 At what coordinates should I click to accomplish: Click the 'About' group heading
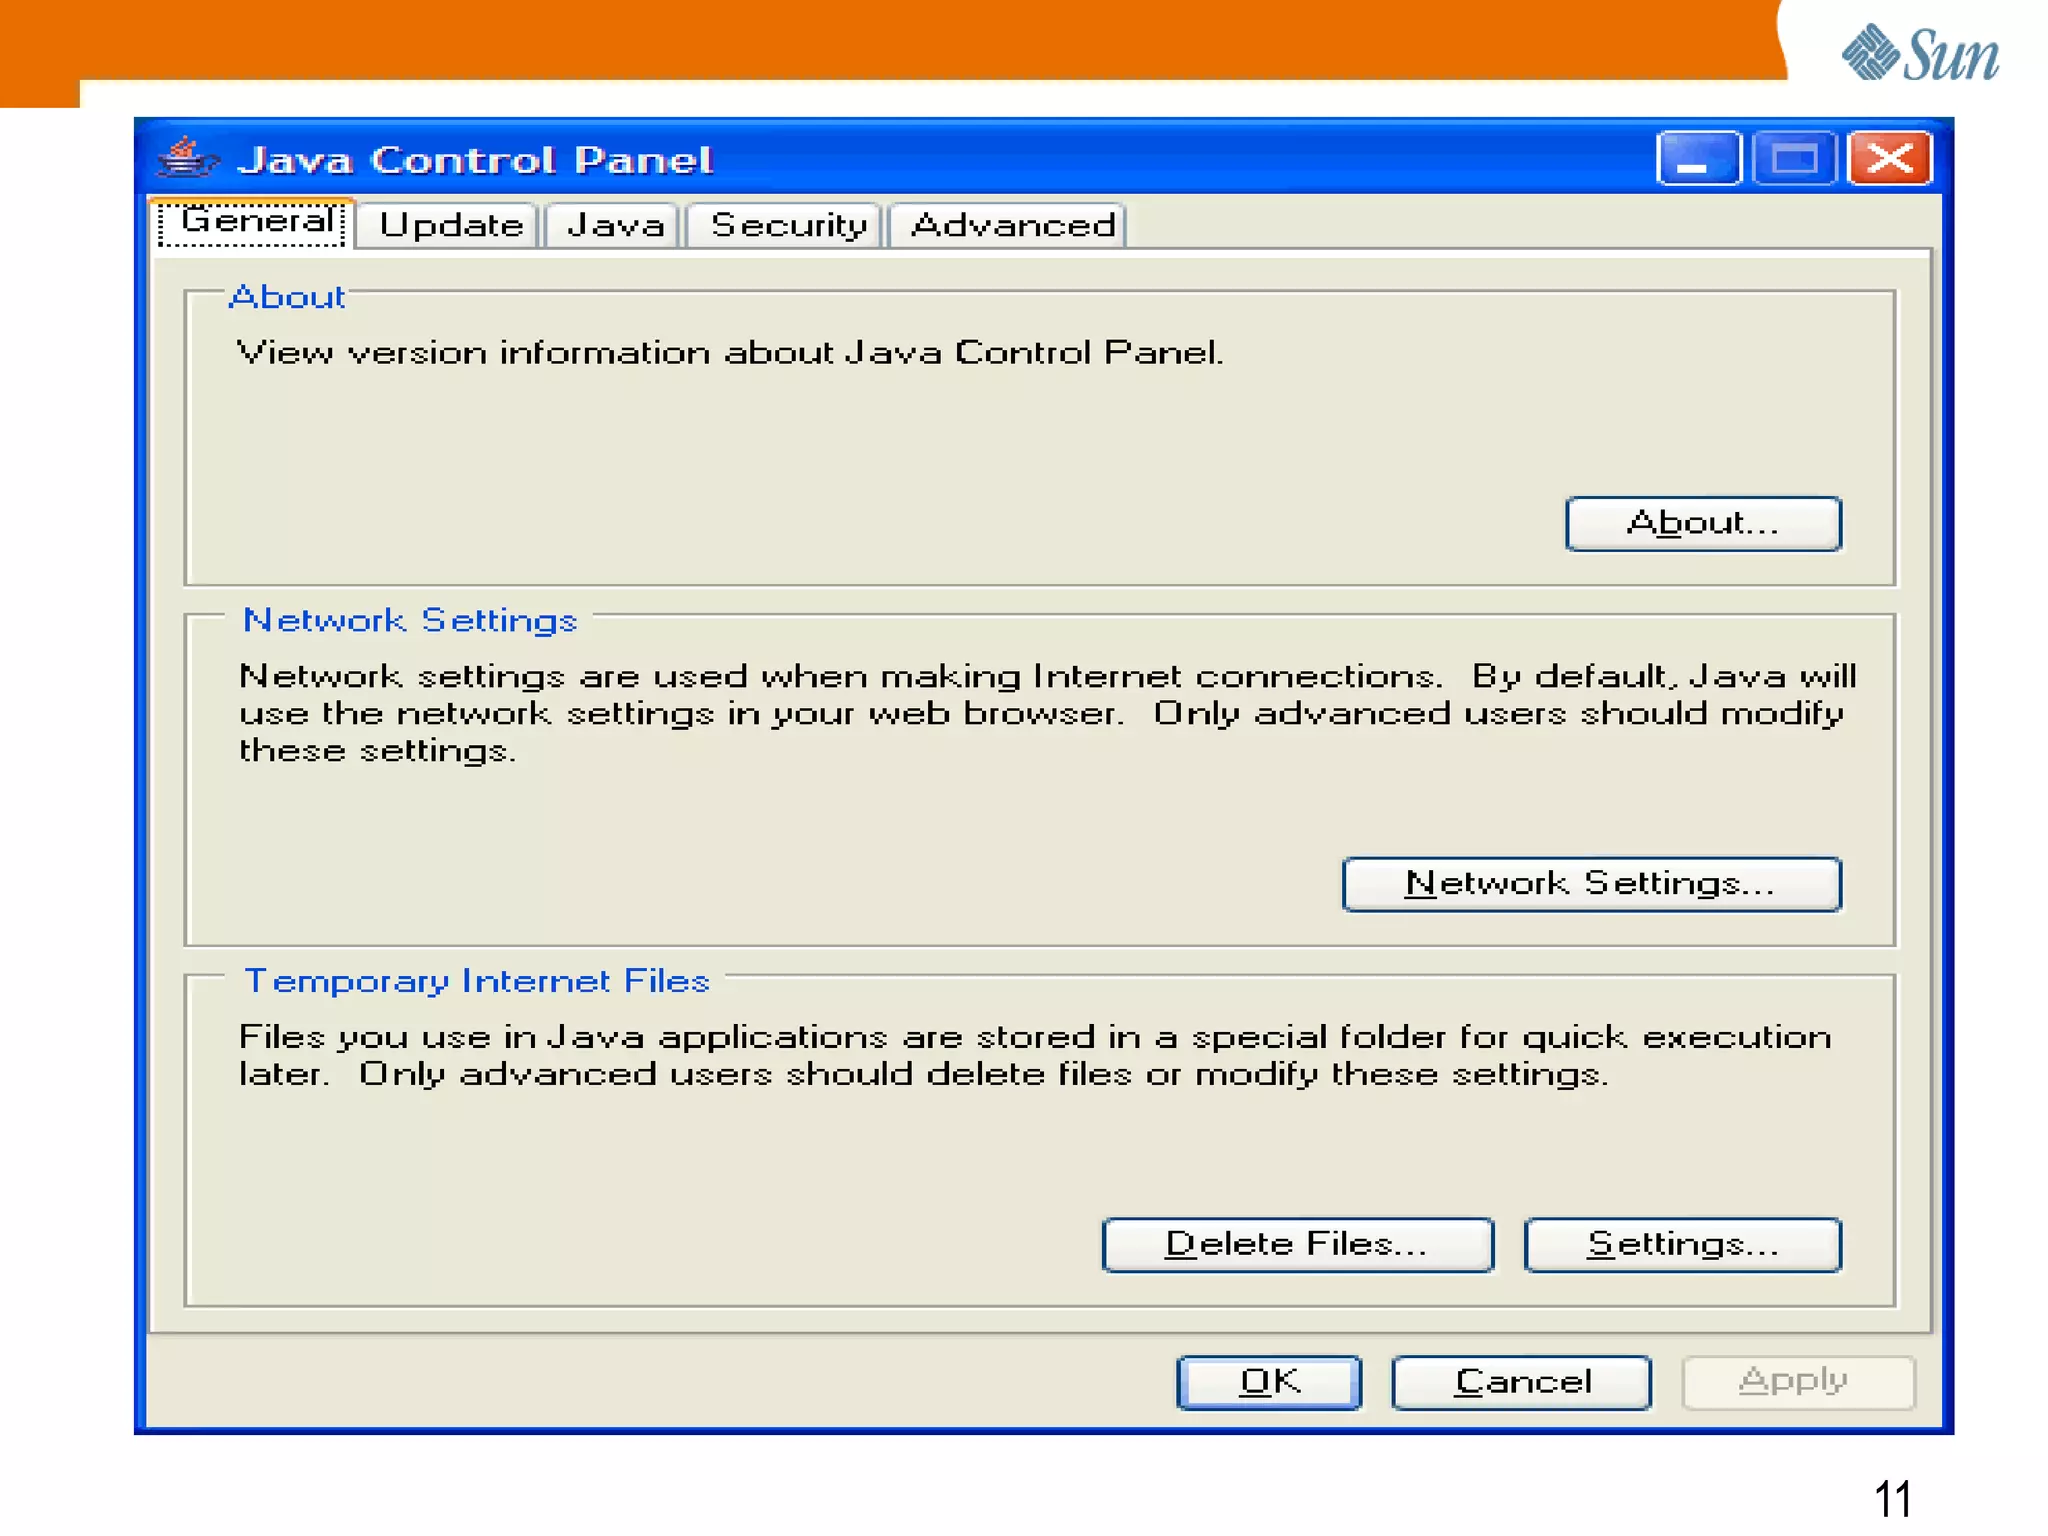[x=286, y=297]
